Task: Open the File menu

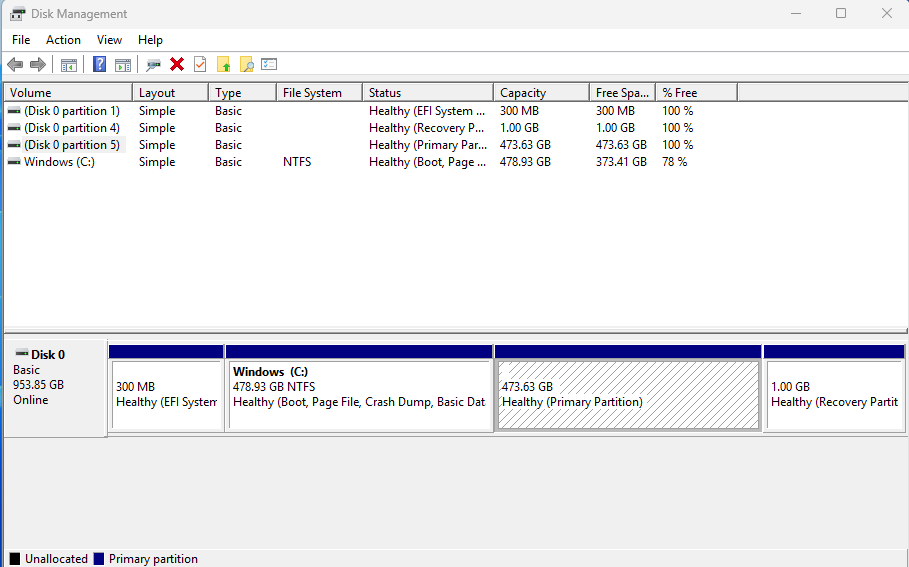Action: (21, 40)
